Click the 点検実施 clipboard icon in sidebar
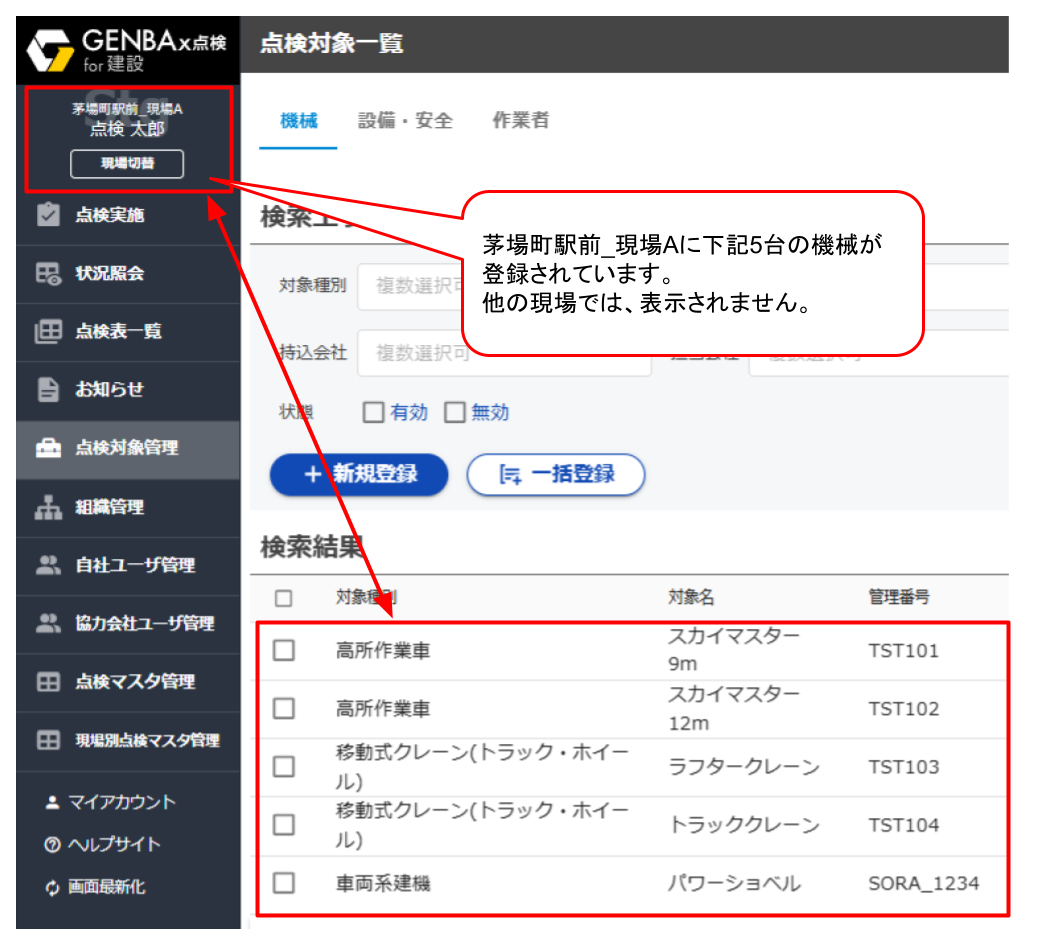Screen dimensions: 1041x944 (x=48, y=215)
